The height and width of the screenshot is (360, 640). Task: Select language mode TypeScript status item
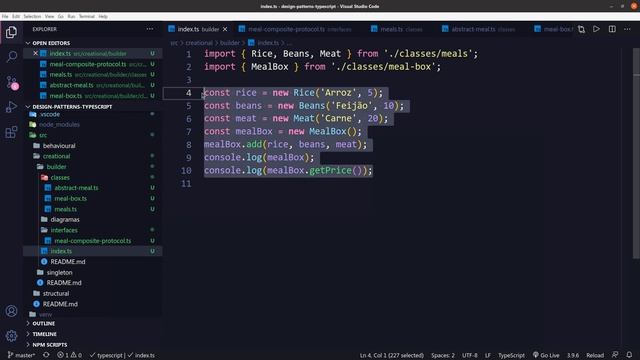511,355
